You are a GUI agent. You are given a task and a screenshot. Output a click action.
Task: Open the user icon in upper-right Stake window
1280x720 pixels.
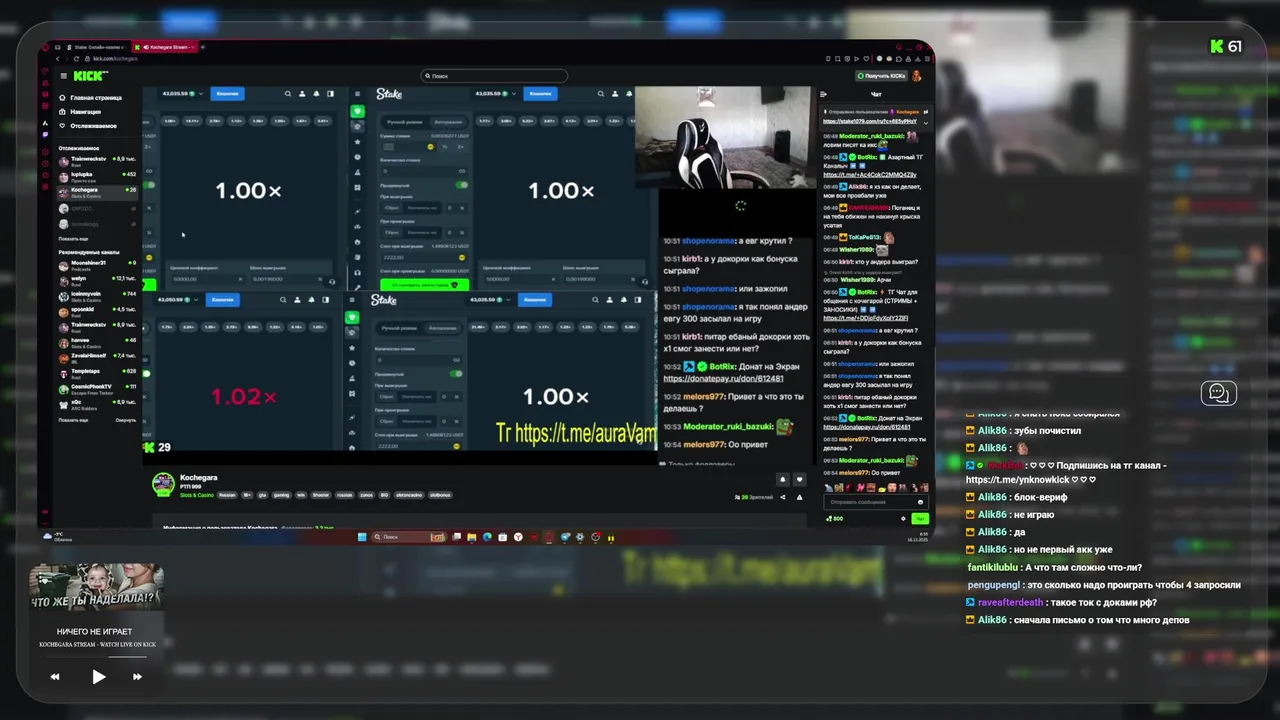(x=614, y=94)
